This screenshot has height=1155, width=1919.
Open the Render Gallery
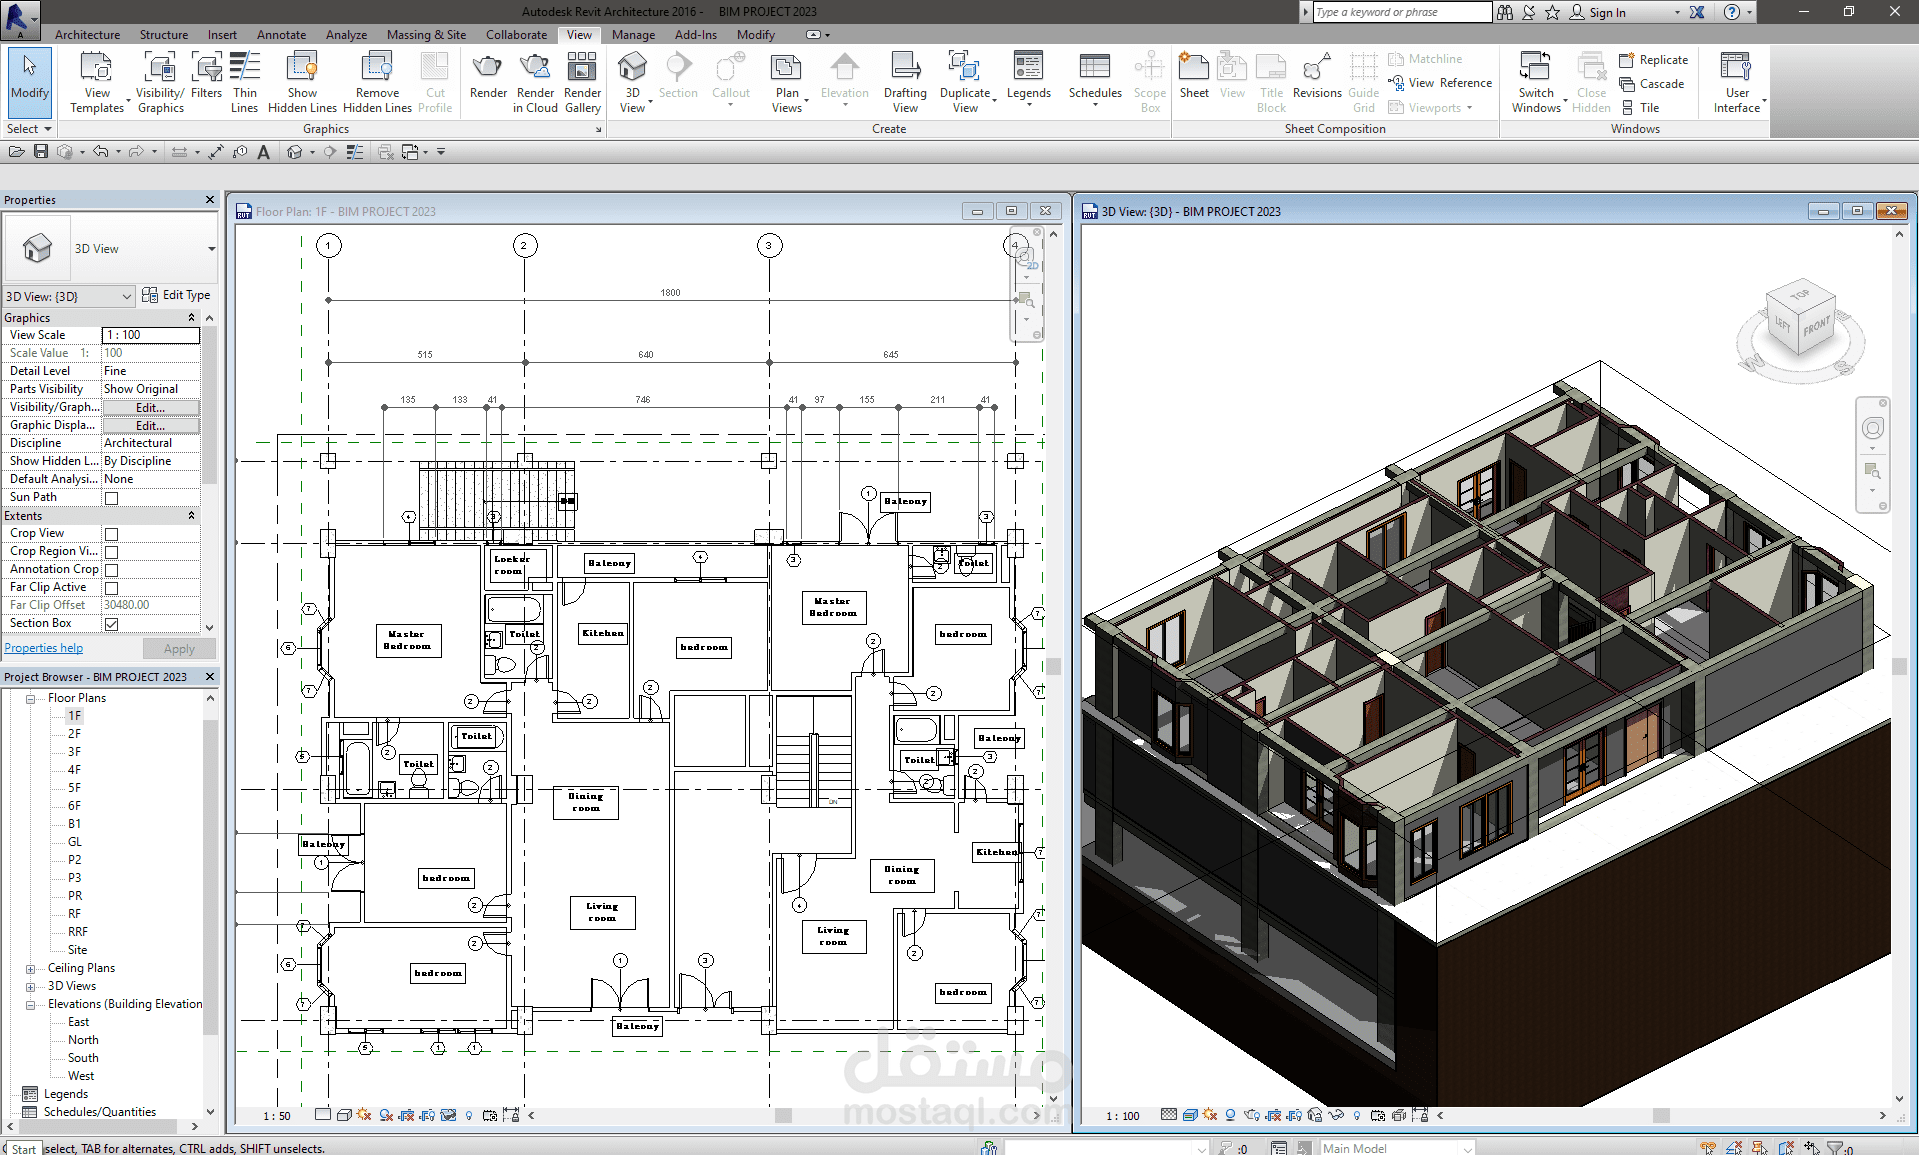[582, 82]
